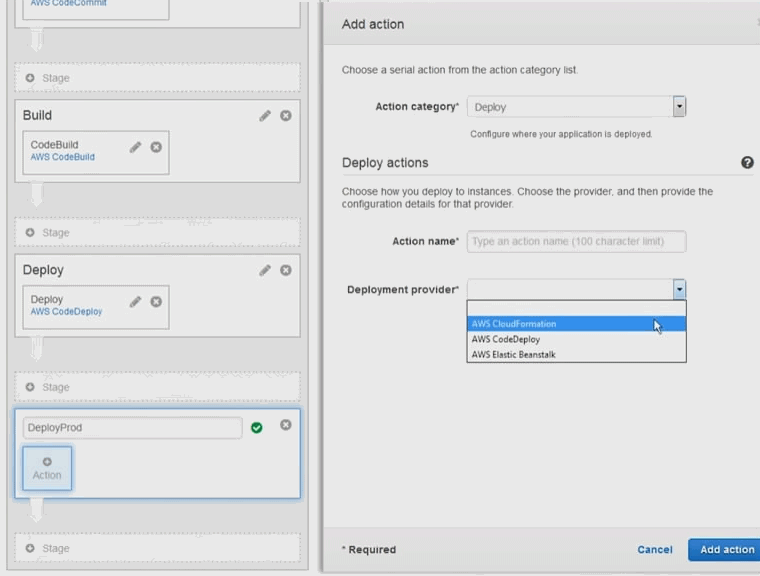Edit the AWS CodeDeploy action

(135, 302)
